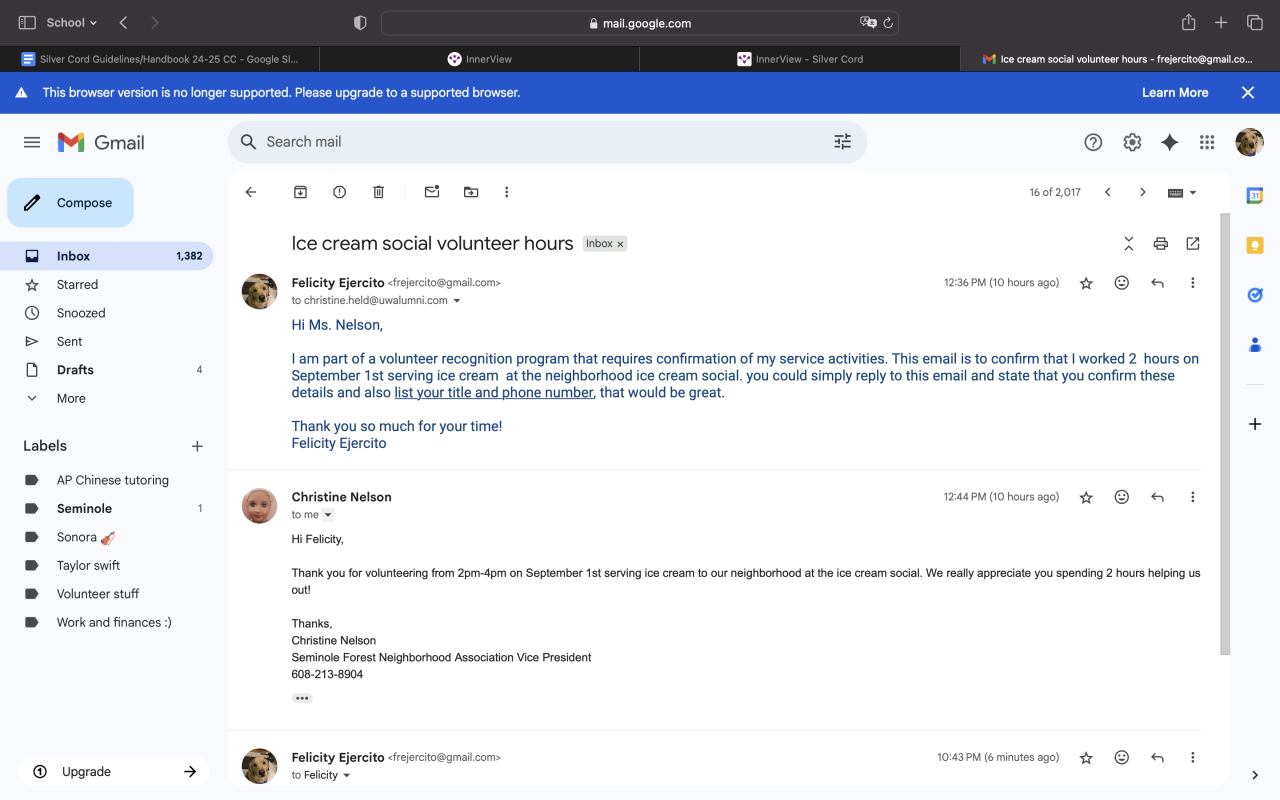Open the conversation toolbar More options menu
This screenshot has height=800, width=1280.
[x=507, y=192]
